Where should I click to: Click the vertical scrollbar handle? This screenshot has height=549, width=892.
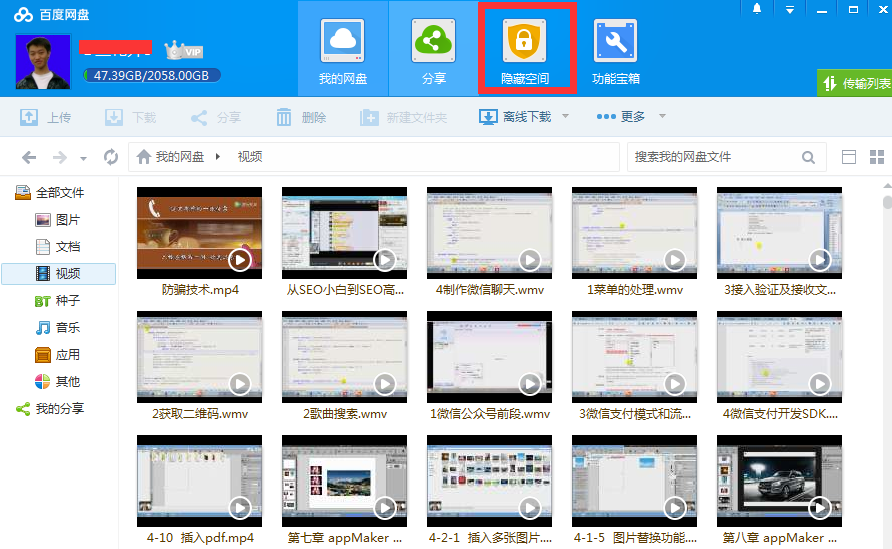pyautogui.click(x=887, y=203)
